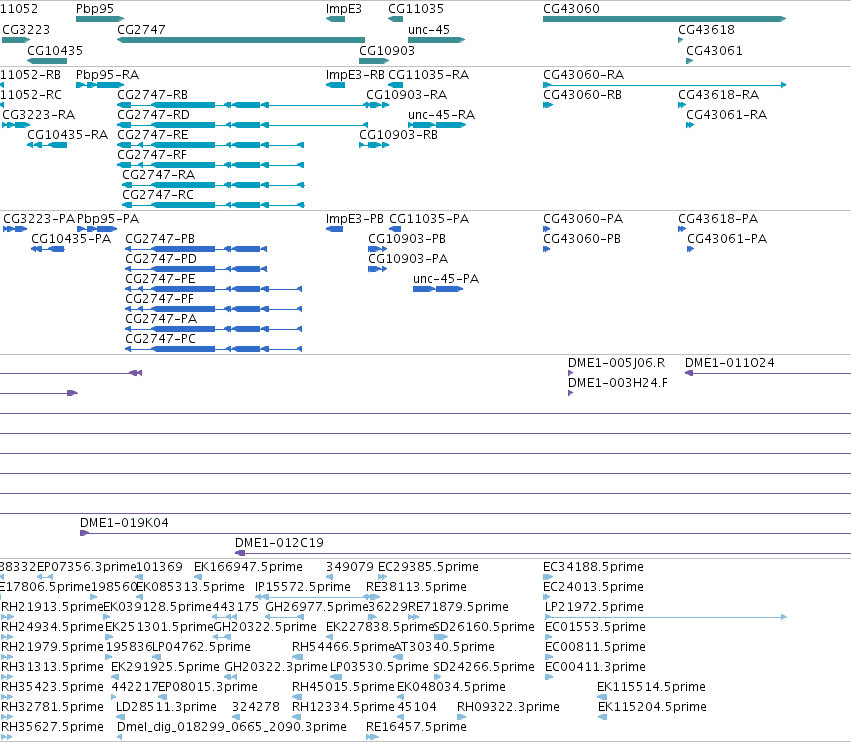Click the CG11035-RA transcript label
Image resolution: width=851 pixels, height=742 pixels.
point(429,74)
